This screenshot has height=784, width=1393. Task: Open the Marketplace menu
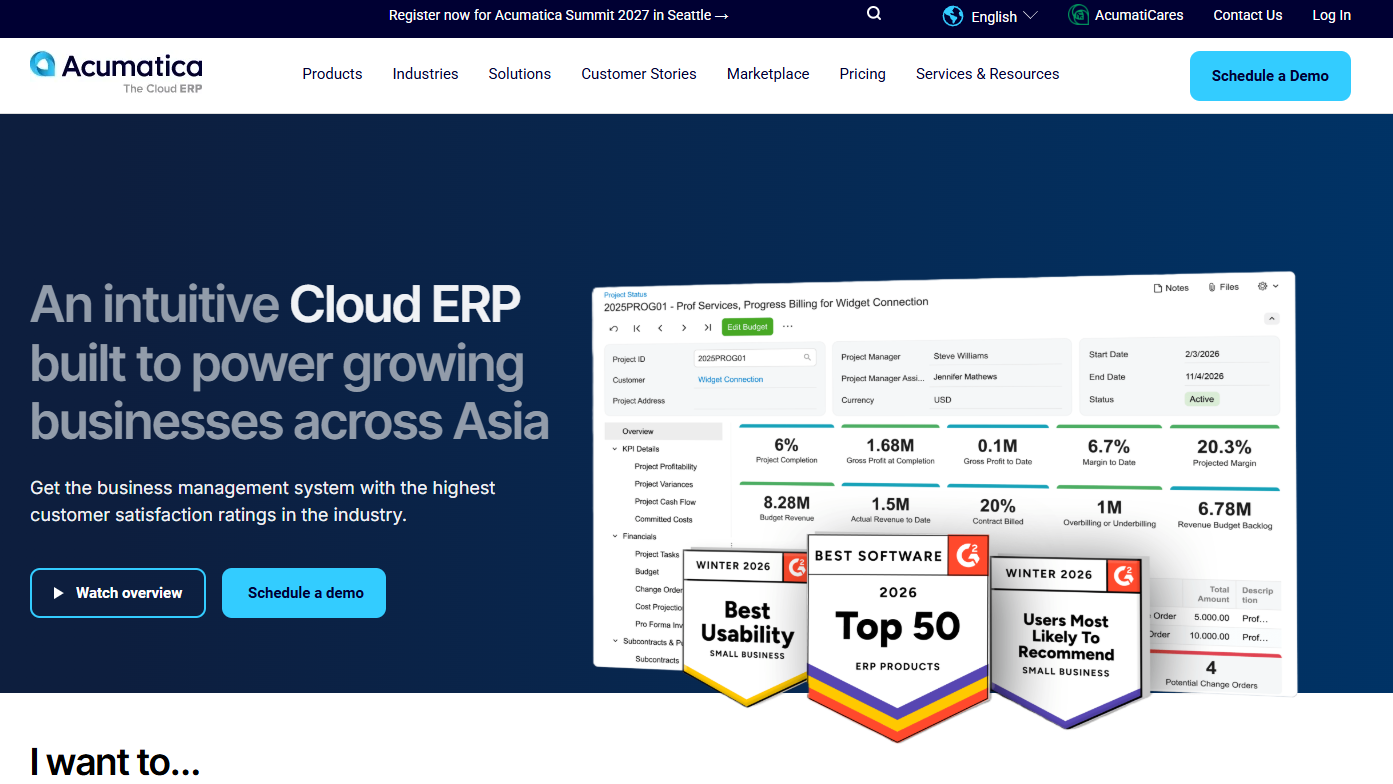tap(768, 74)
